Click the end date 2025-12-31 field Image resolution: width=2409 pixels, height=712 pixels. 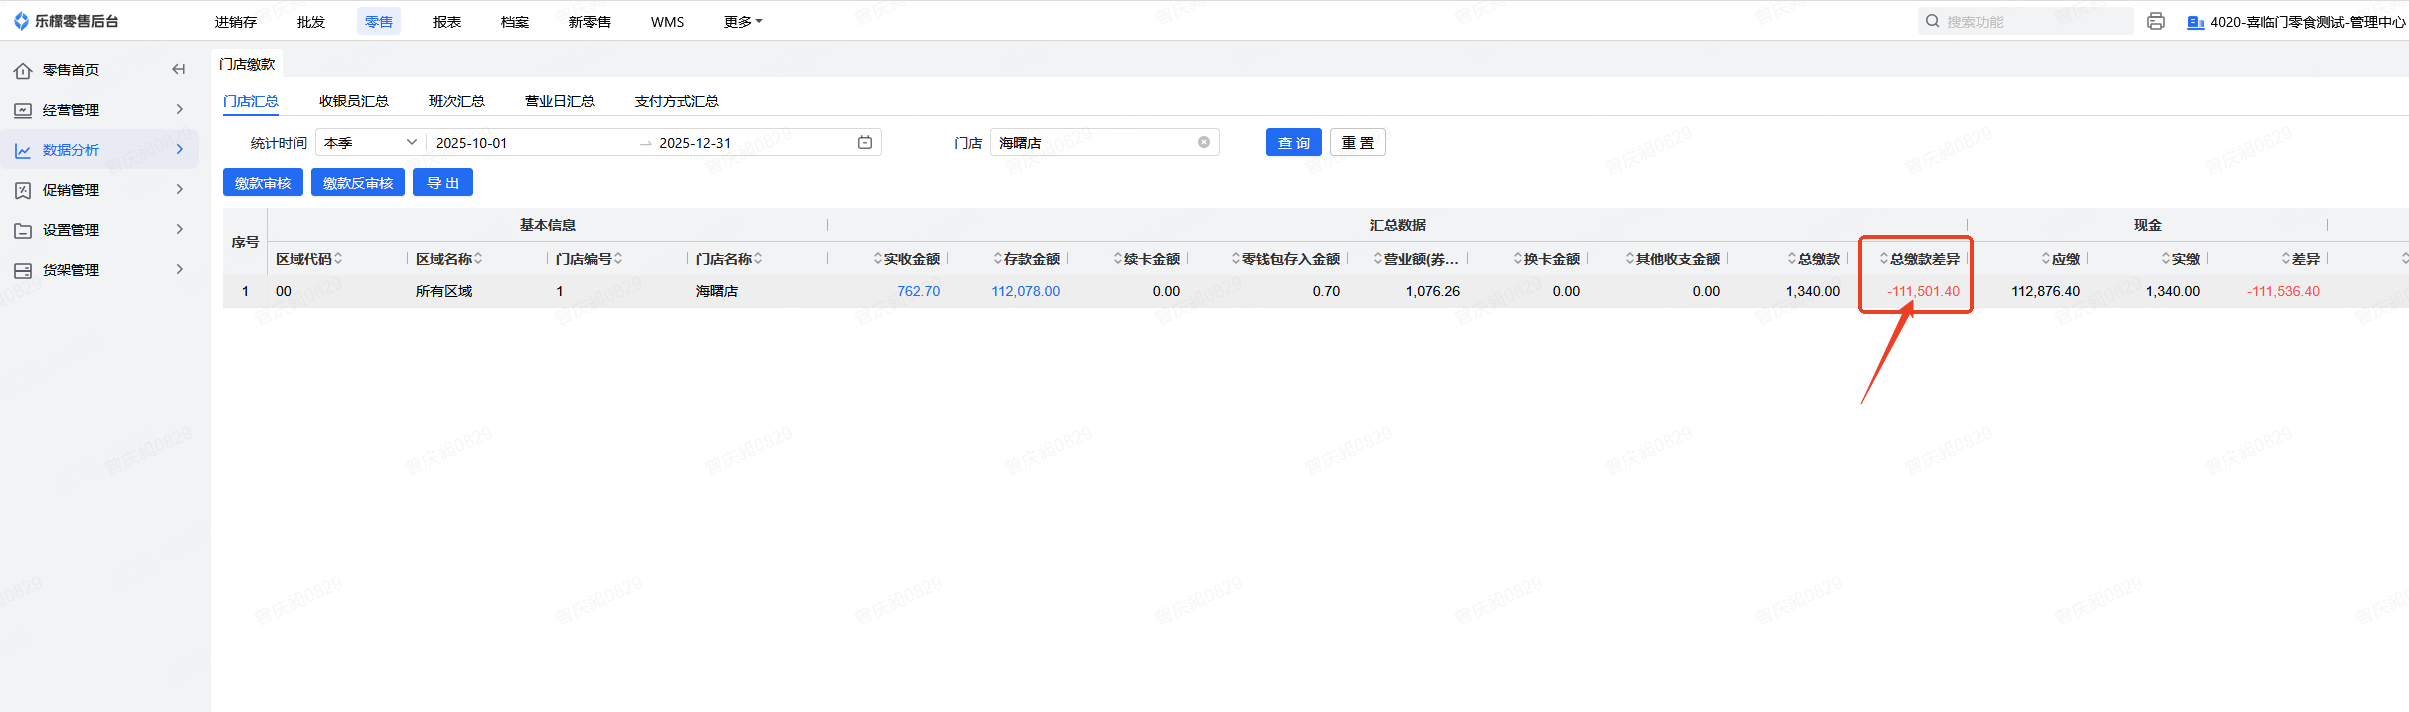(752, 143)
